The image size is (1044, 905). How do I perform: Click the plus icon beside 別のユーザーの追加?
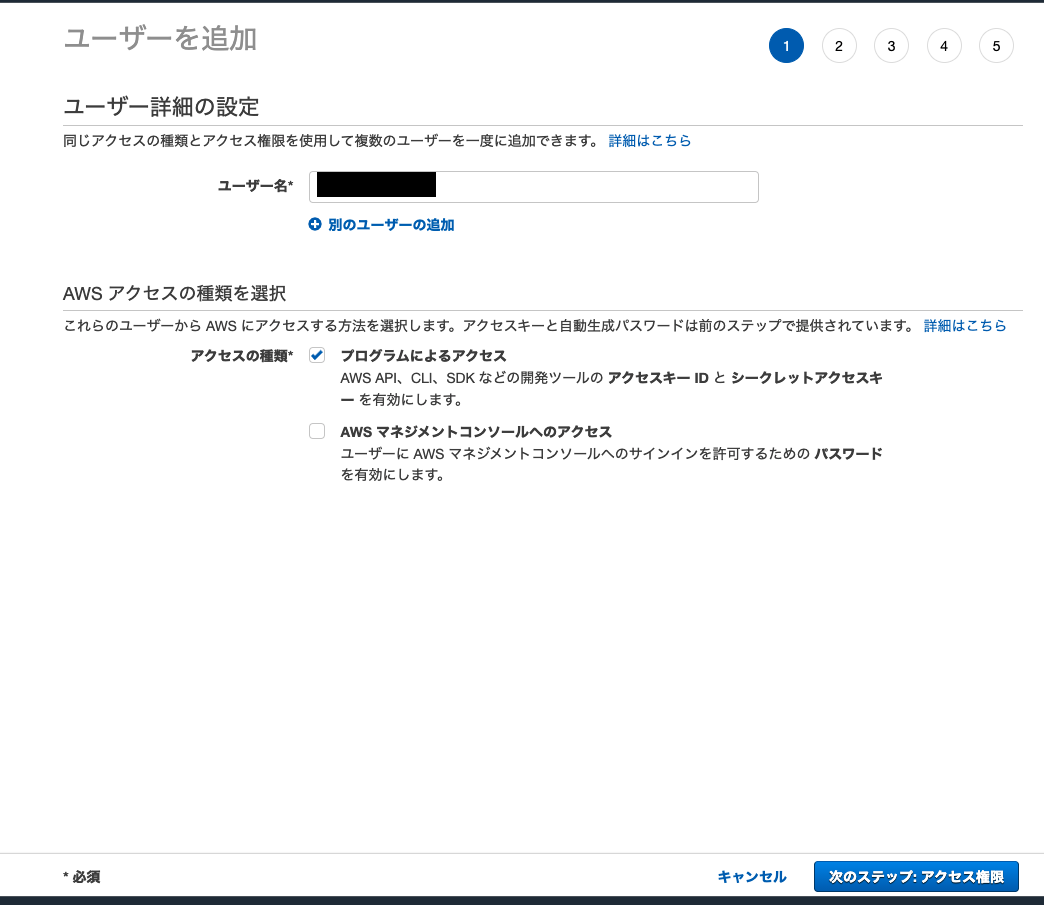point(314,225)
